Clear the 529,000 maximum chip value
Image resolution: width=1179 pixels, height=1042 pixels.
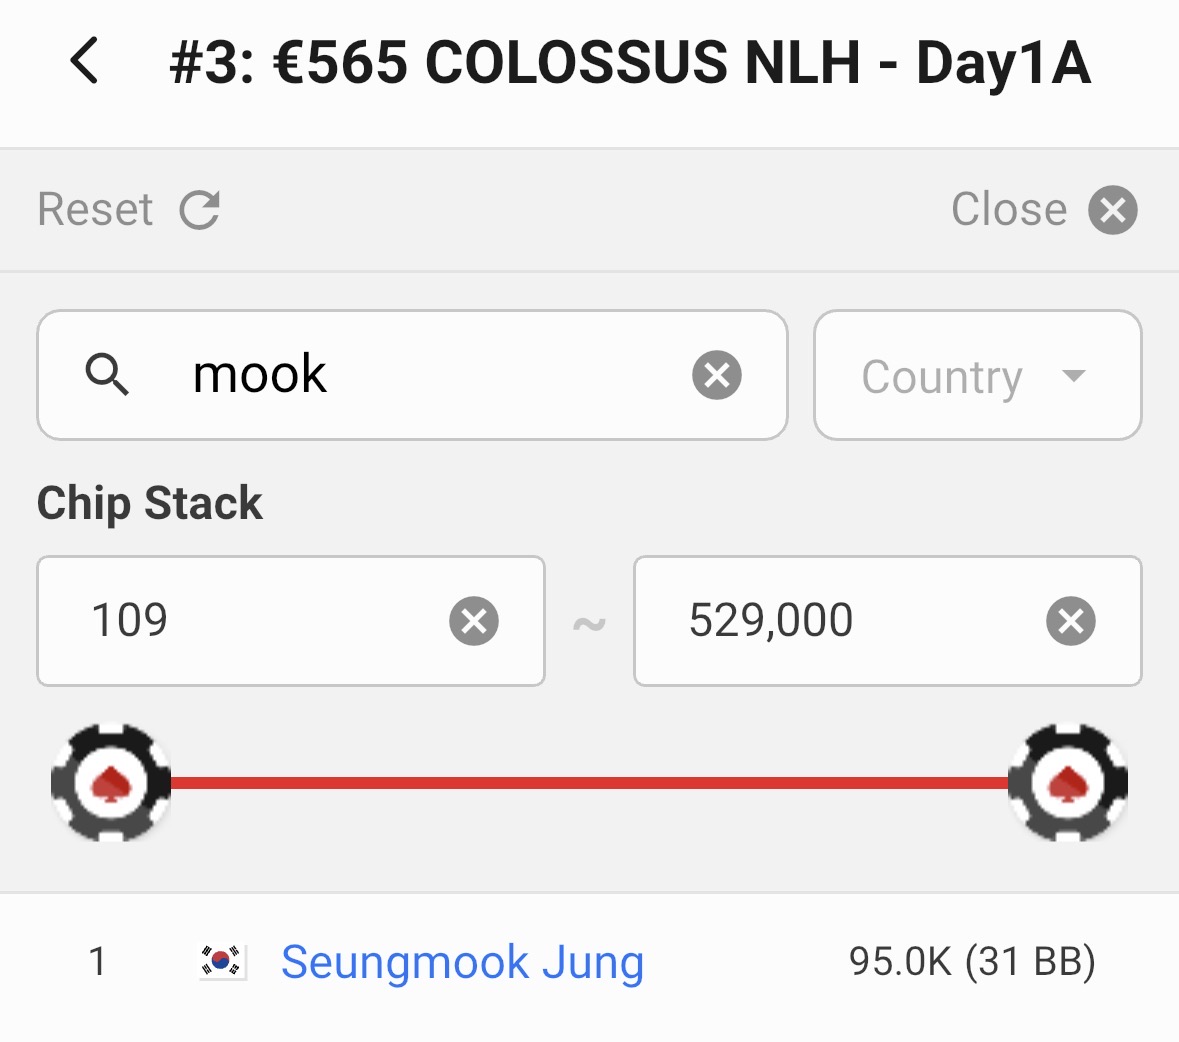[1071, 621]
